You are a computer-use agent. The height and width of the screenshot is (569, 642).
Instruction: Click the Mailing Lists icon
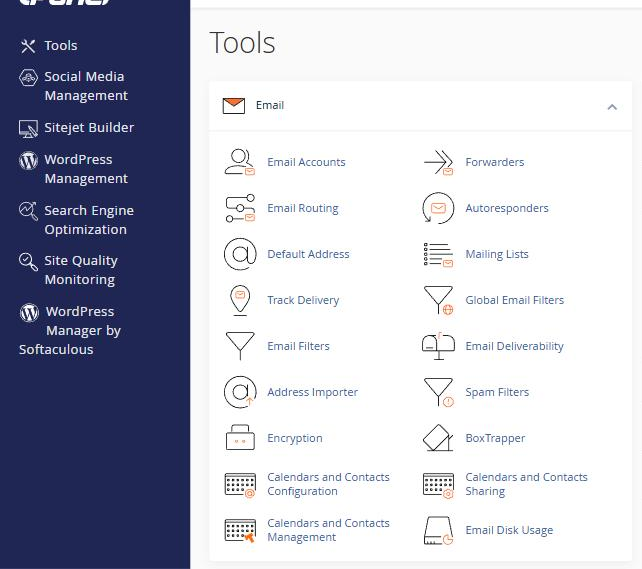click(438, 254)
